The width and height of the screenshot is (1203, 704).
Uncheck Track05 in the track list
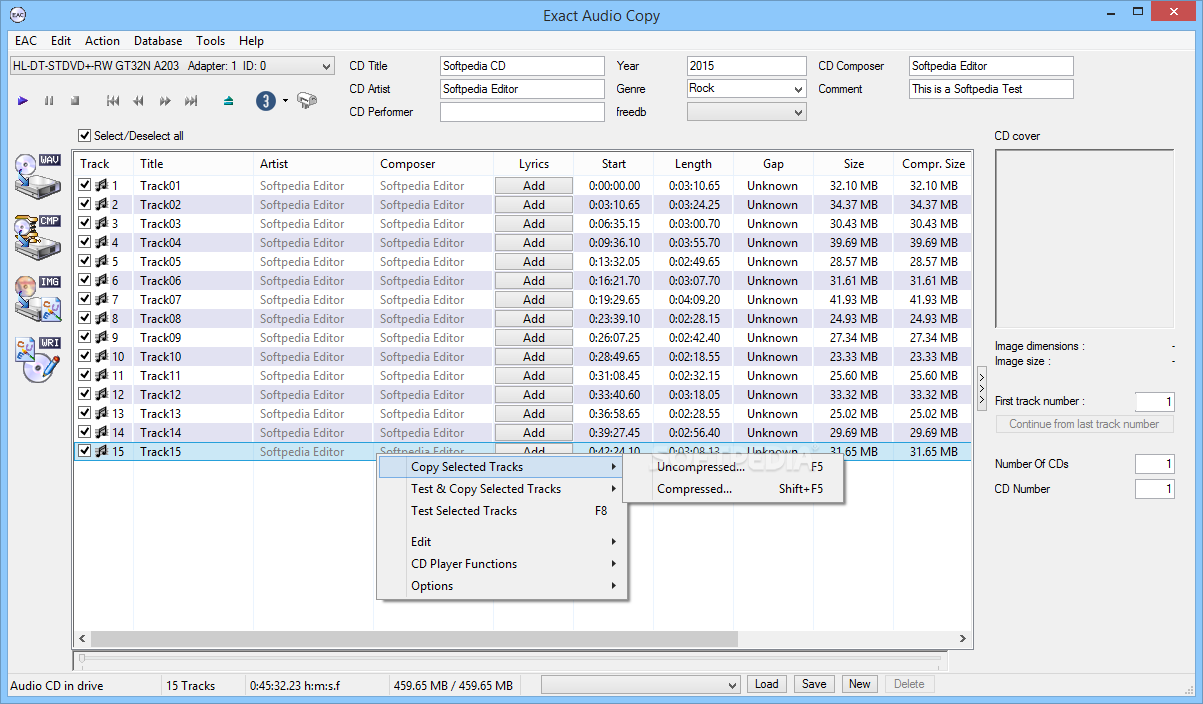point(85,261)
